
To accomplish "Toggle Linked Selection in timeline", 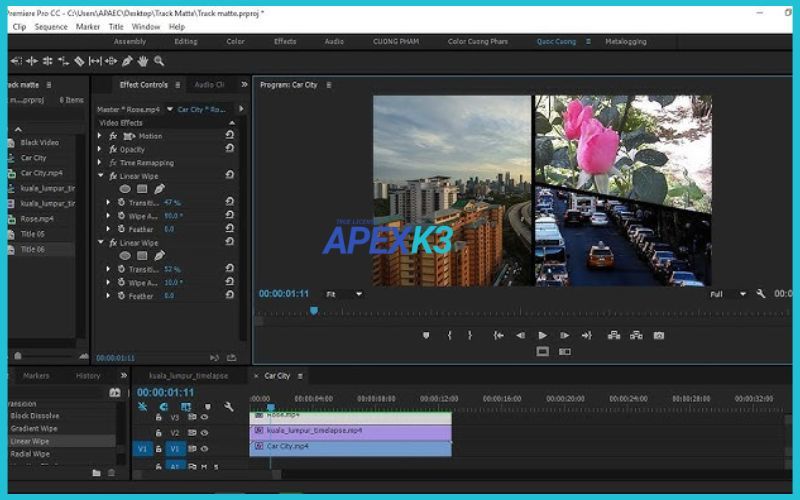I will point(186,407).
